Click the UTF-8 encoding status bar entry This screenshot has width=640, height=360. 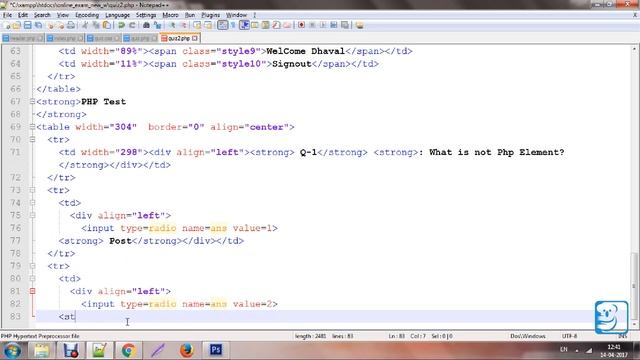[x=569, y=336]
